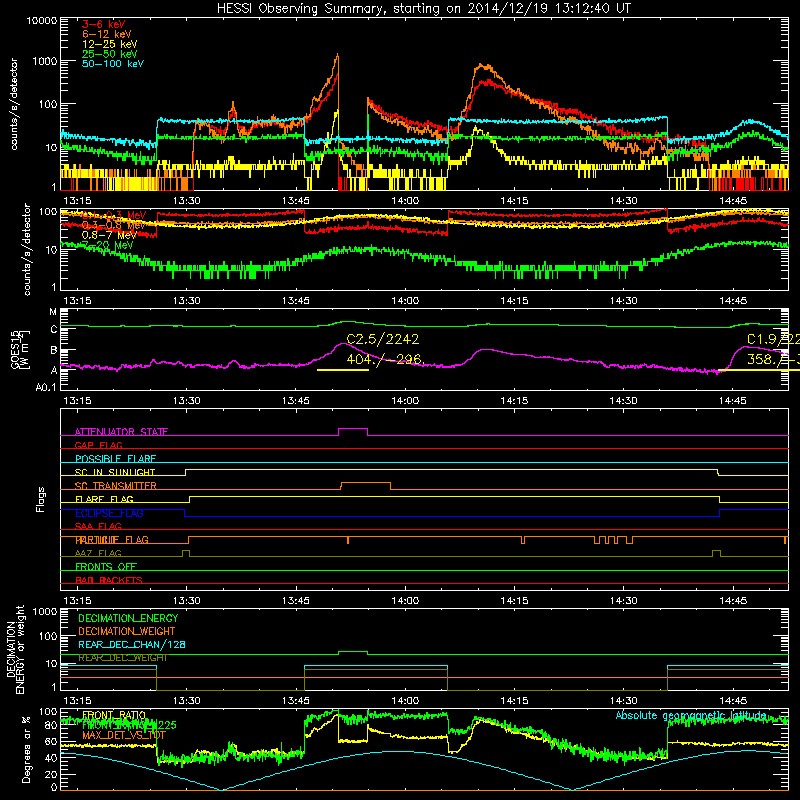Click the DECIMATION_WEIGHT legend label
The image size is (800, 800).
click(127, 631)
